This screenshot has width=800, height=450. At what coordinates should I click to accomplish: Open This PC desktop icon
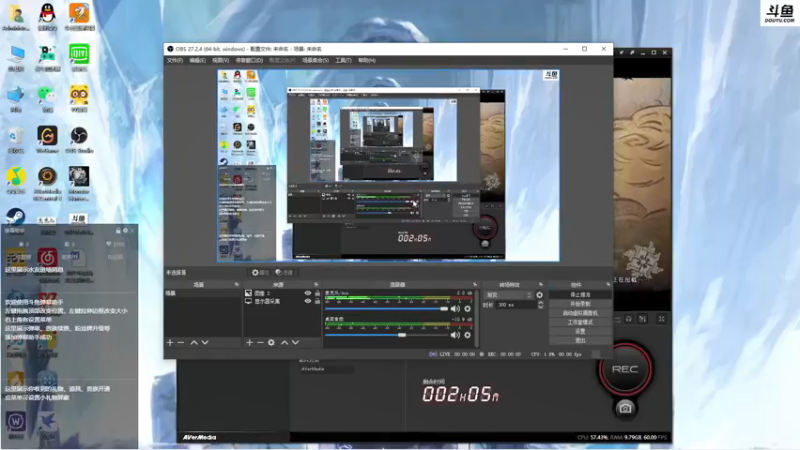[16, 57]
